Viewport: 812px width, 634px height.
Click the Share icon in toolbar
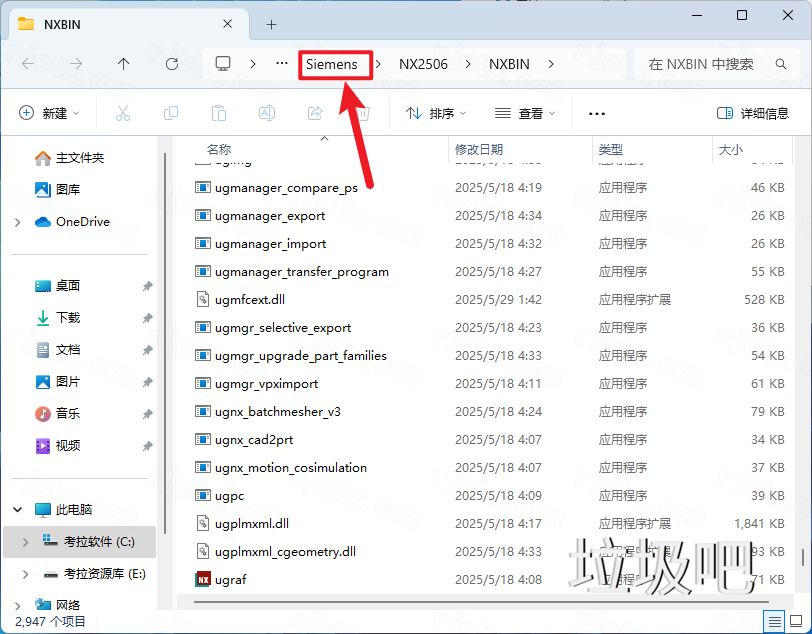[x=315, y=114]
